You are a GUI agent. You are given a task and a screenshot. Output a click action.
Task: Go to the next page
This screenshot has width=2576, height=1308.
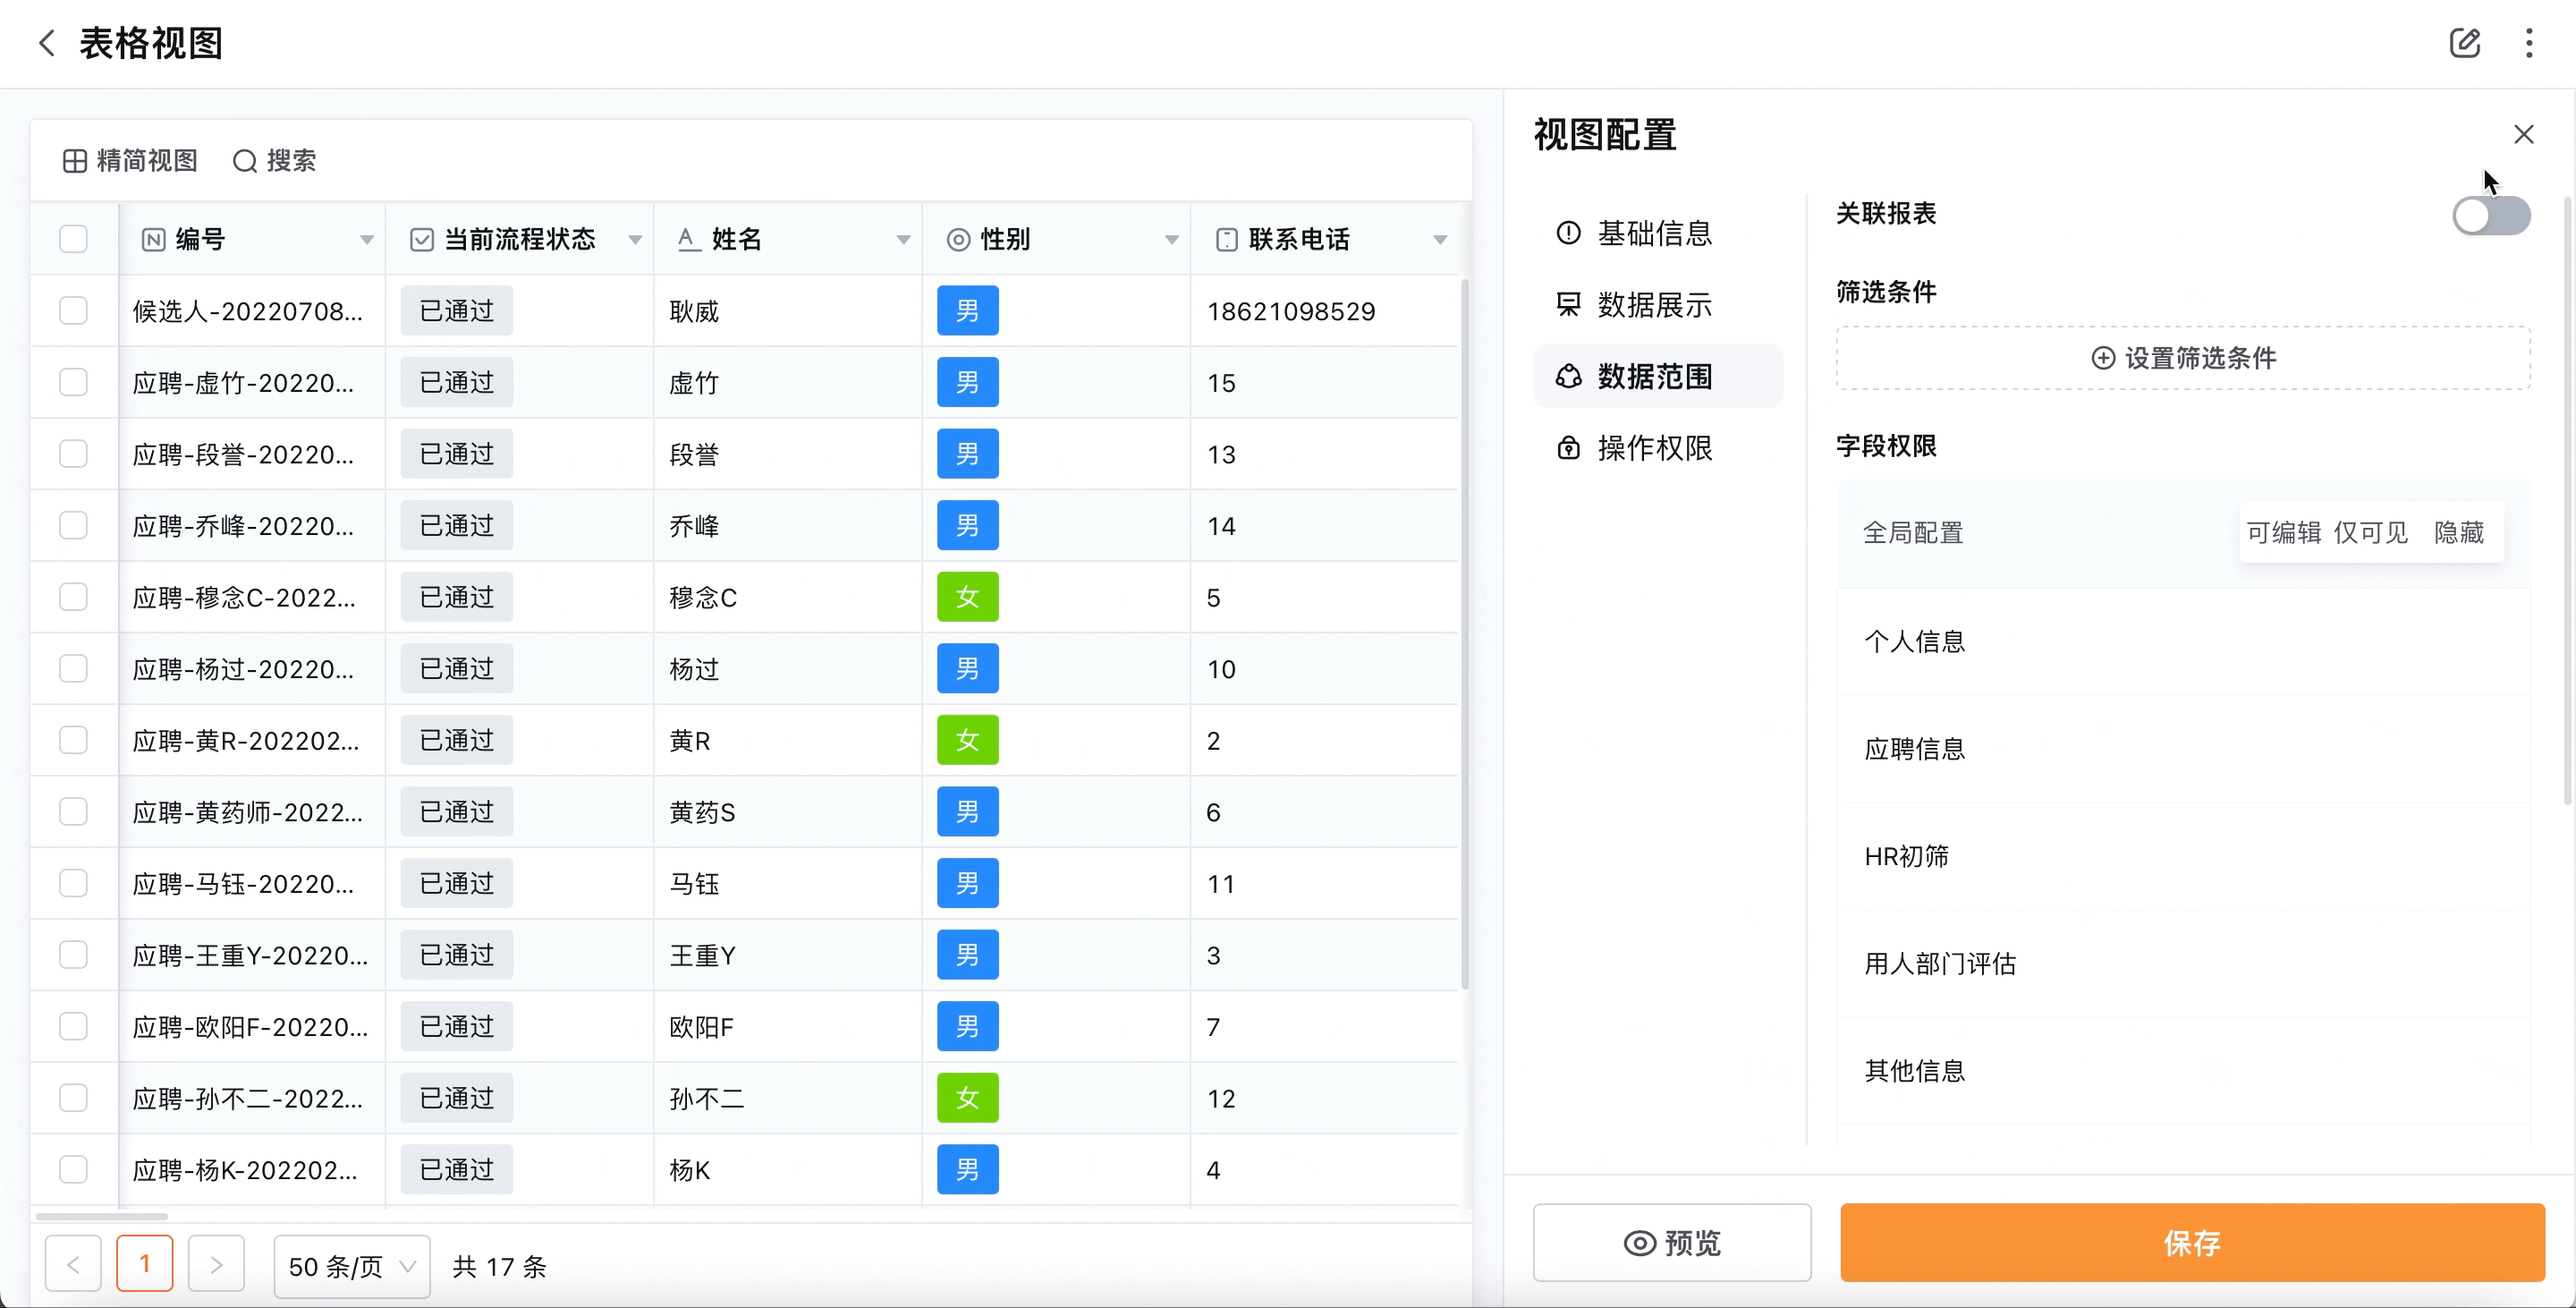pos(216,1264)
